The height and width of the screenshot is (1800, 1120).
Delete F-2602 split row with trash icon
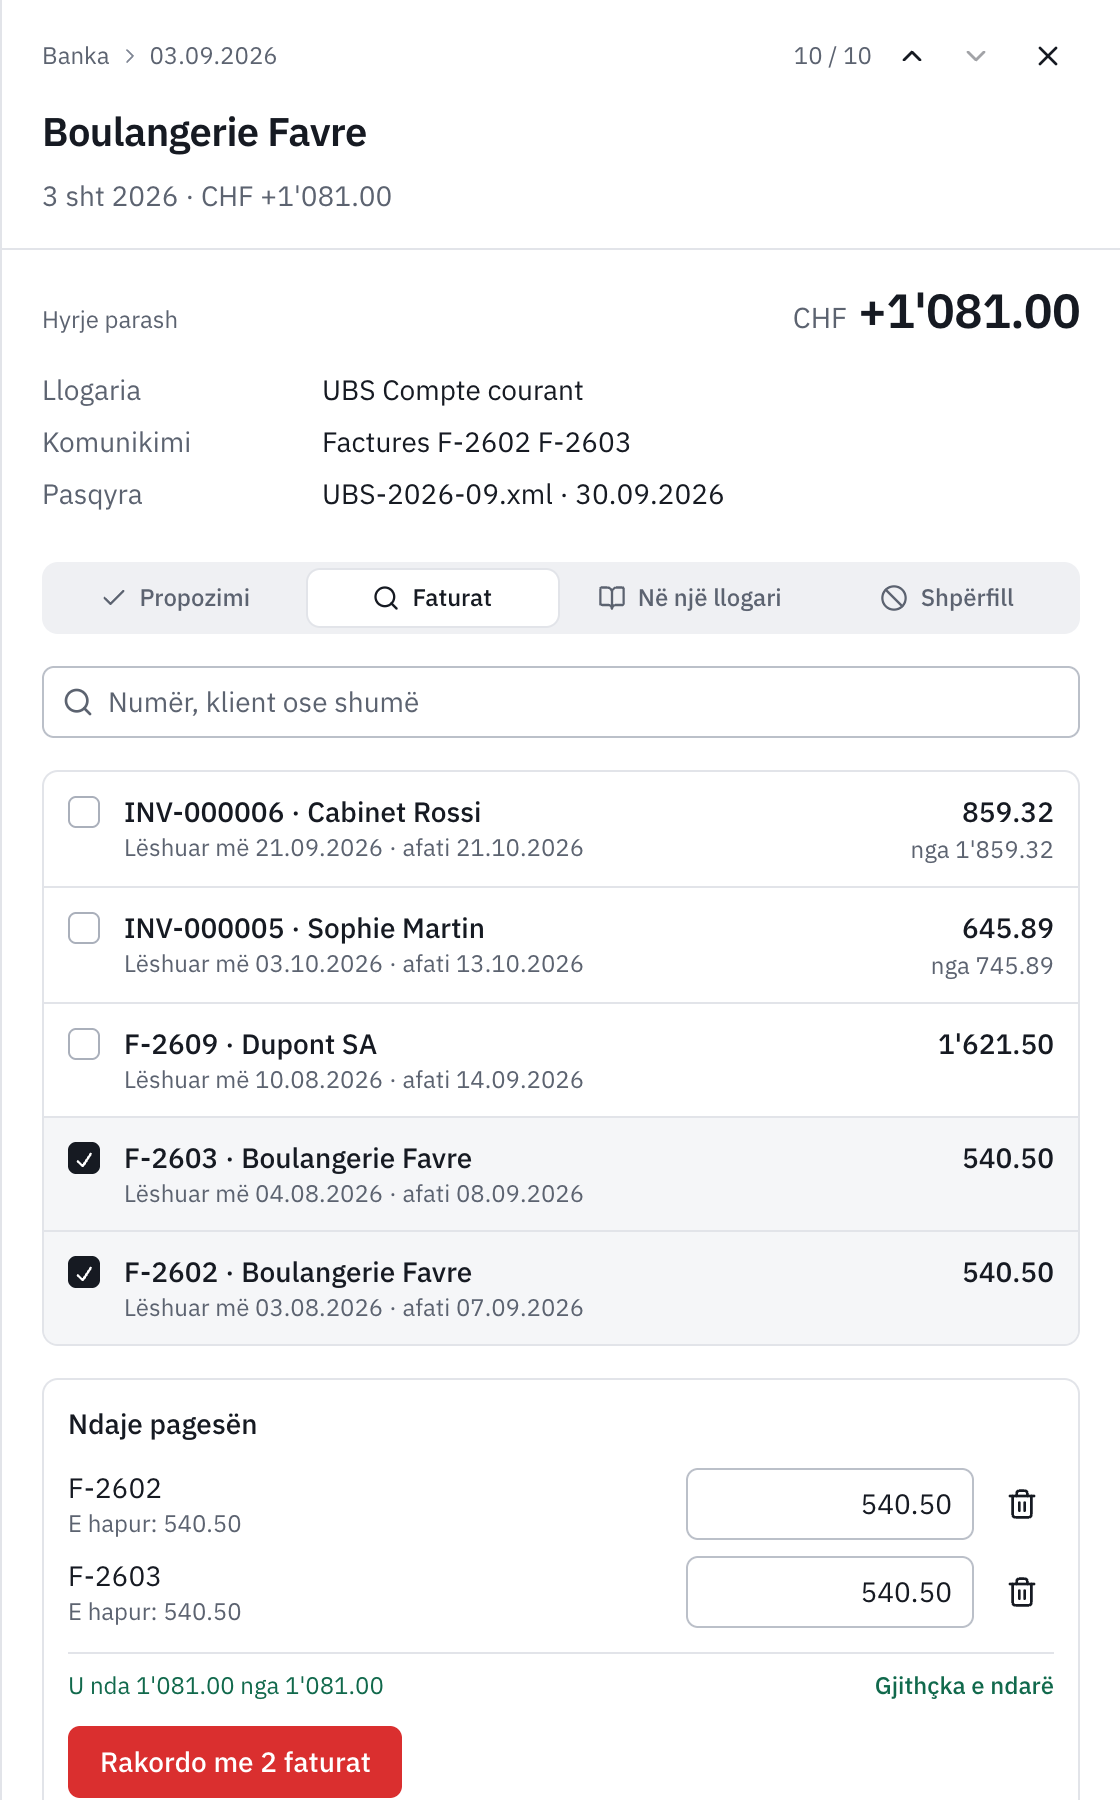[1022, 1504]
